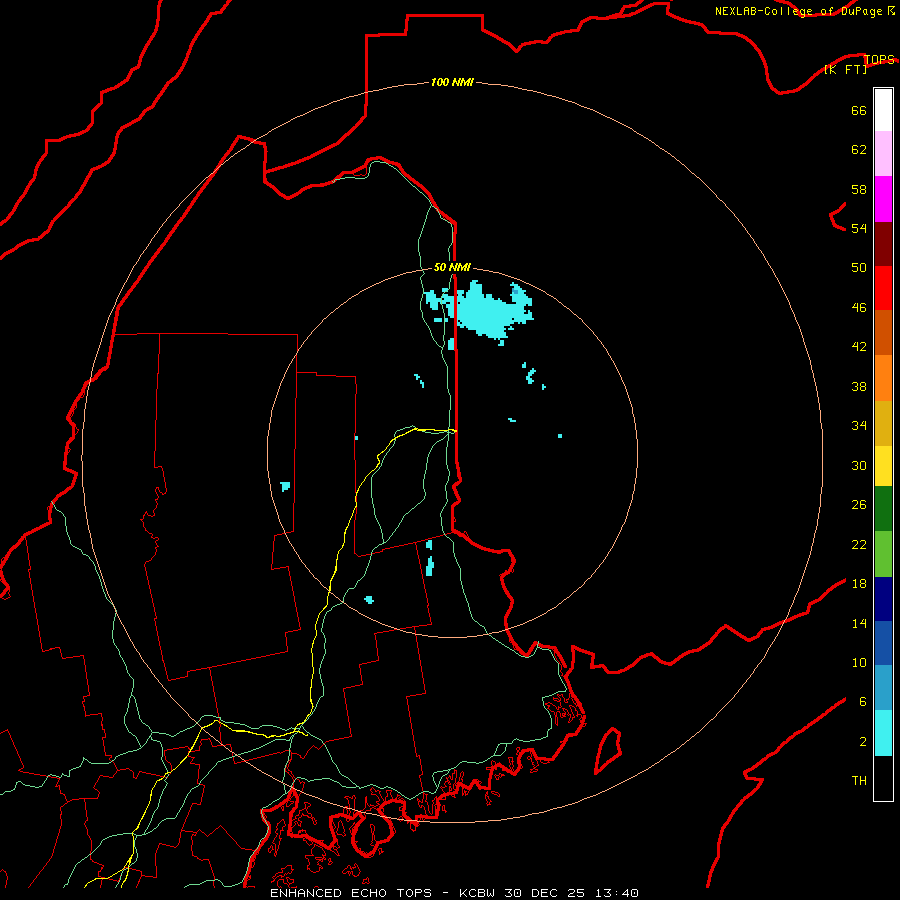Image resolution: width=900 pixels, height=900 pixels.
Task: Click the legend value 2
Action: [863, 742]
